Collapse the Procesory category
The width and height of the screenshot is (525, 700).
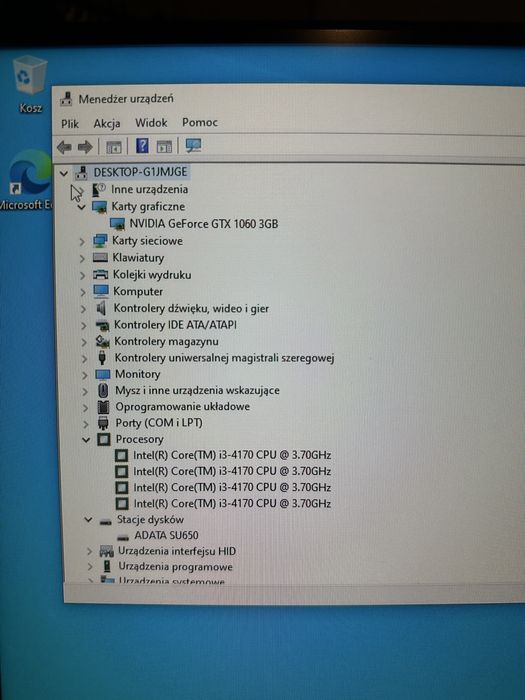tap(86, 440)
